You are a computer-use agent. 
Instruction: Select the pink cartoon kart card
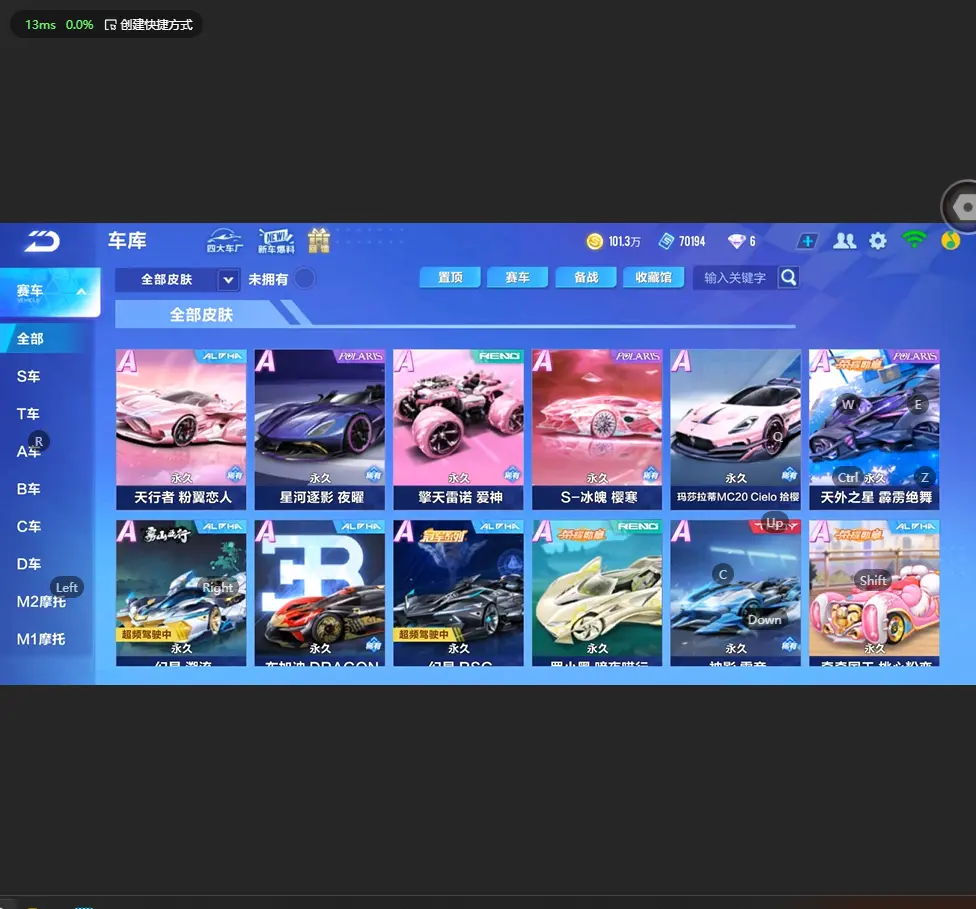(875, 593)
